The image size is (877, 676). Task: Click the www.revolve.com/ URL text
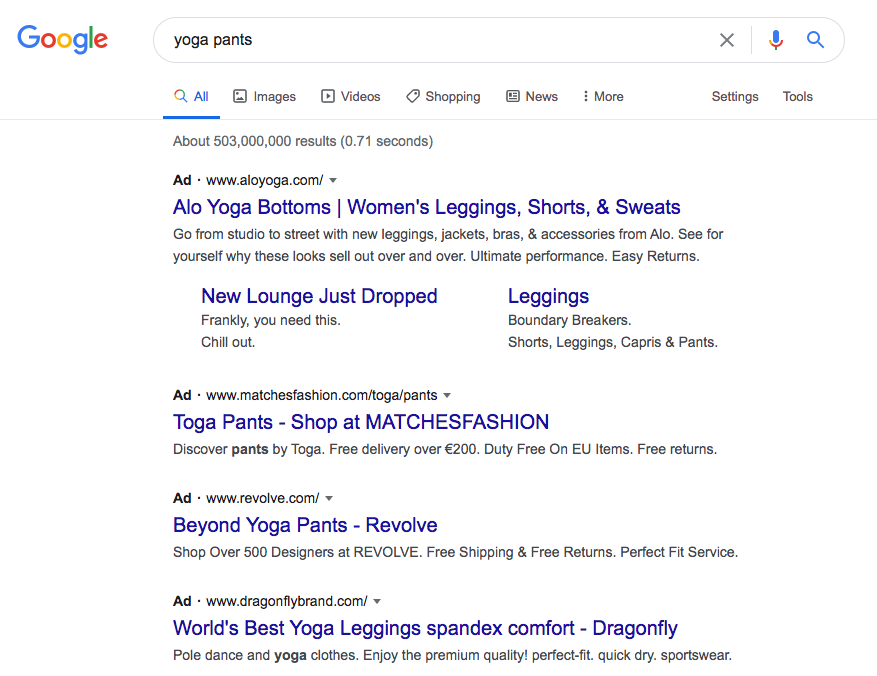pyautogui.click(x=262, y=498)
